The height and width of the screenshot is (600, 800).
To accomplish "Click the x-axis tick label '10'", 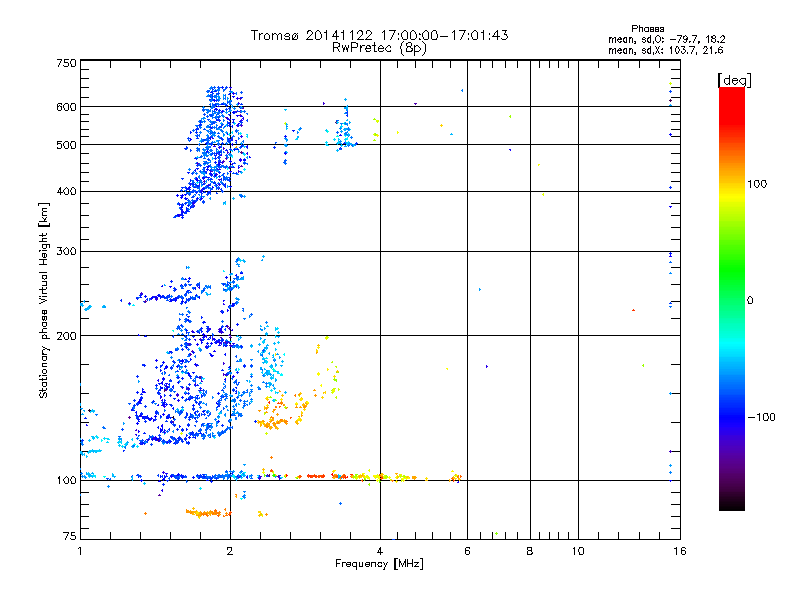I will coord(578,551).
